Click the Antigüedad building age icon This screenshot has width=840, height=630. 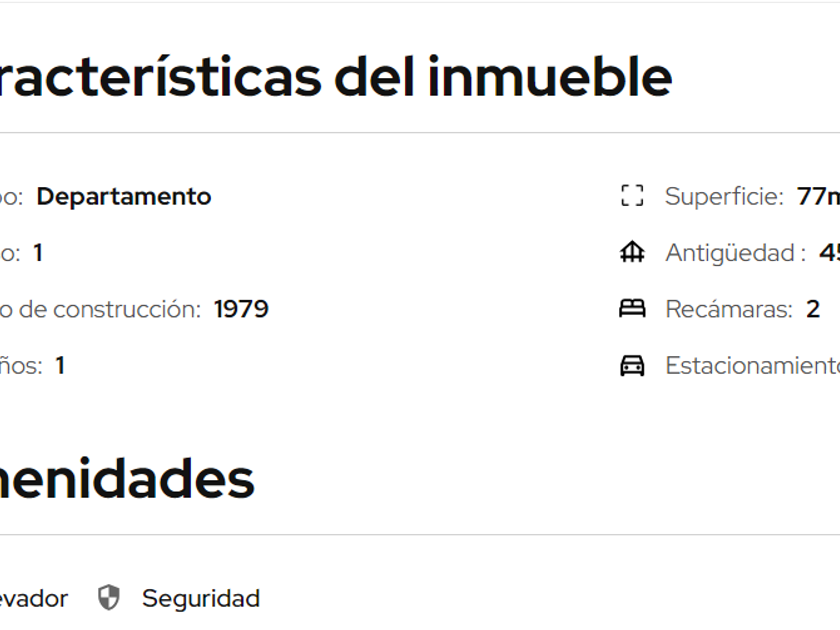(x=632, y=253)
